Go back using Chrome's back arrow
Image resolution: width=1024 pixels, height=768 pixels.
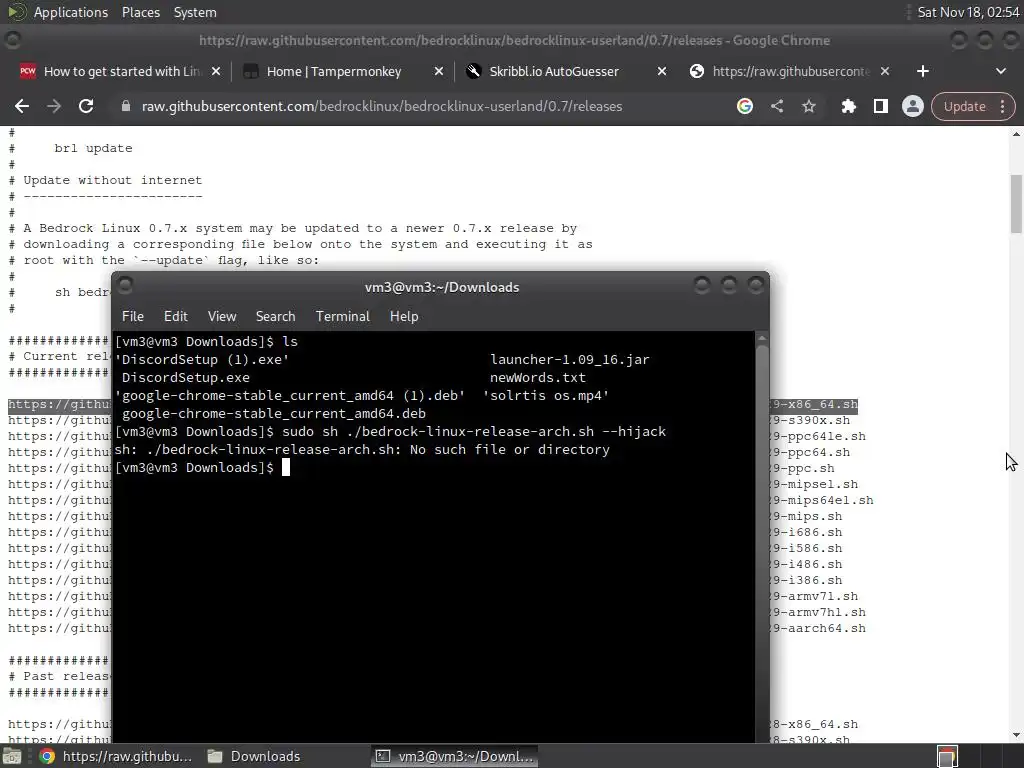22,106
